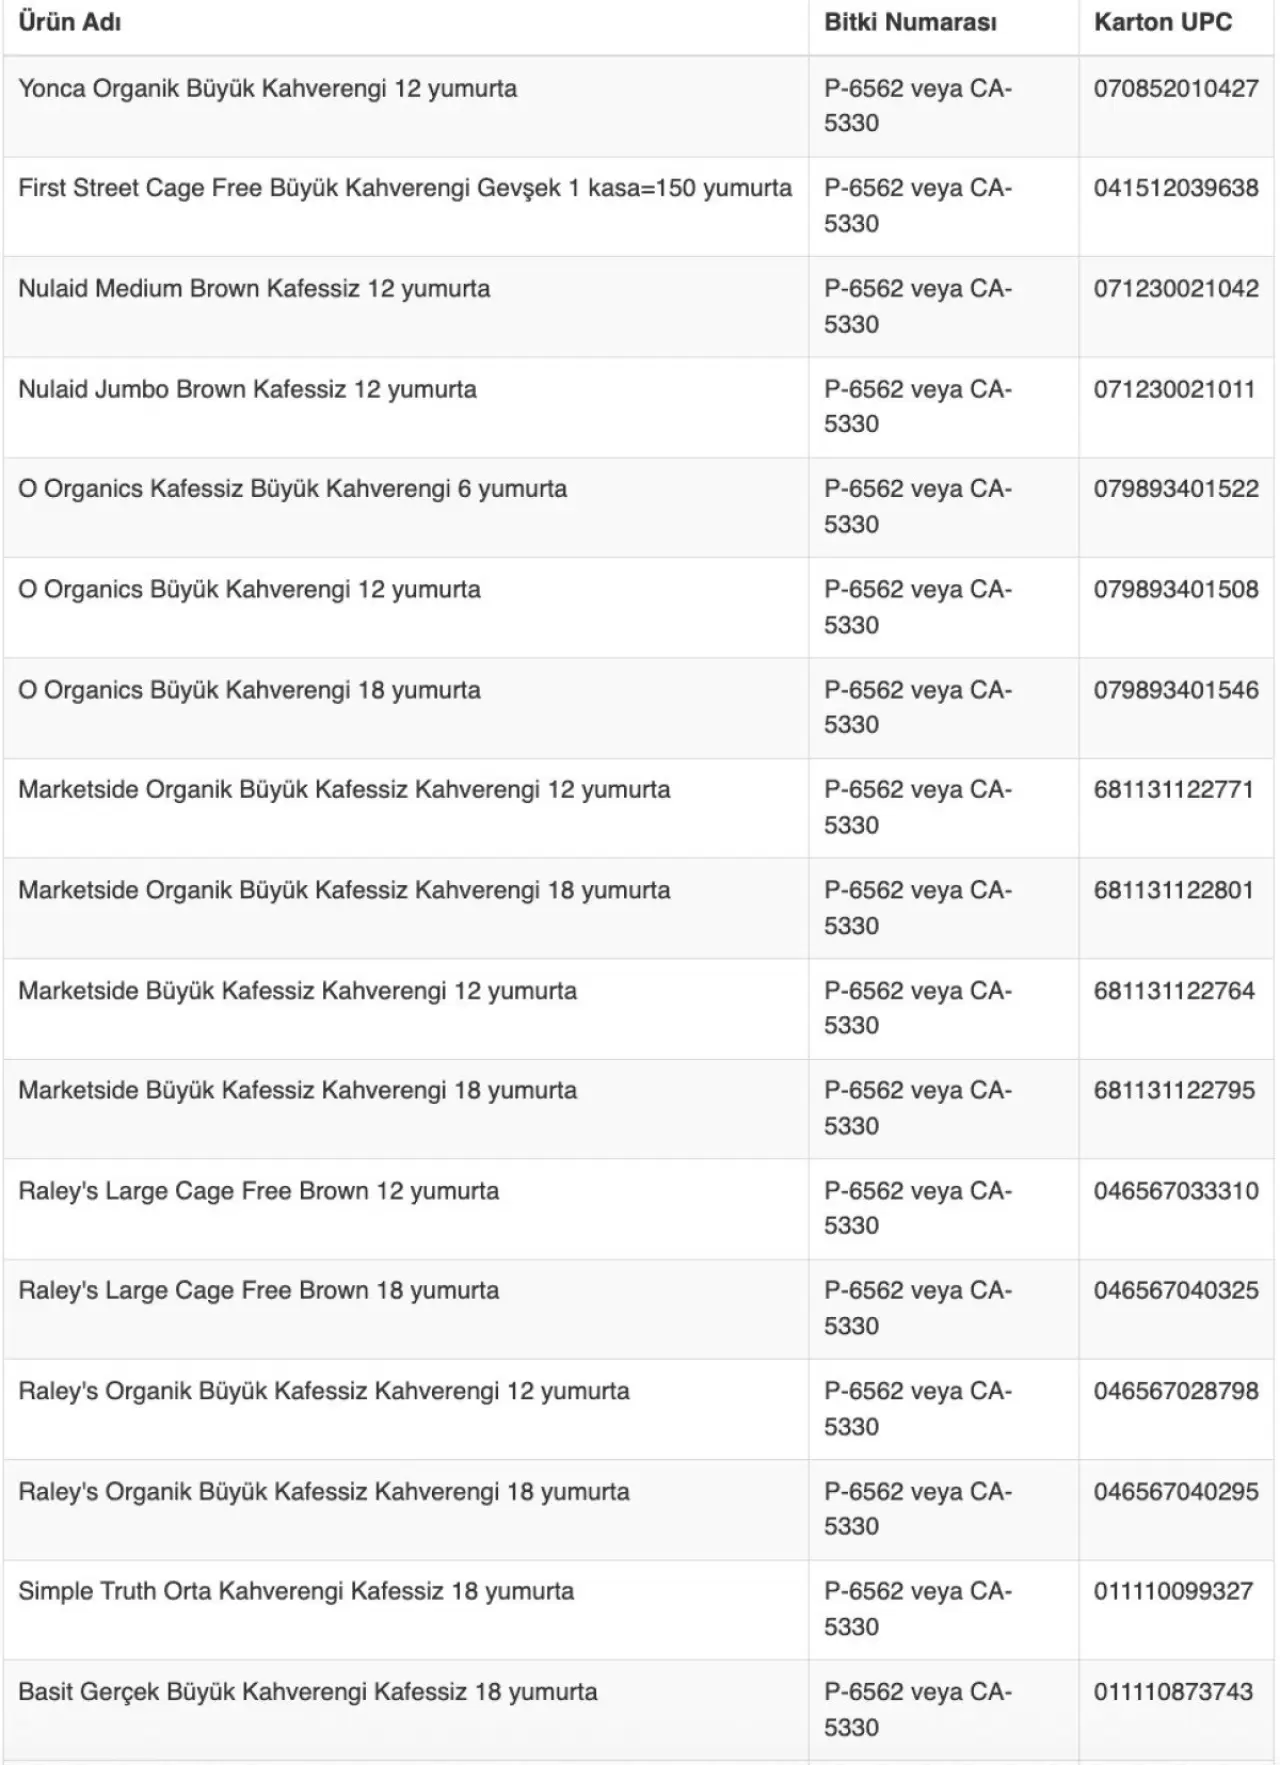Screen dimensions: 1280x1765
Task: Select Raley's Large Cage Free Brown 12
Action: pyautogui.click(x=258, y=1191)
